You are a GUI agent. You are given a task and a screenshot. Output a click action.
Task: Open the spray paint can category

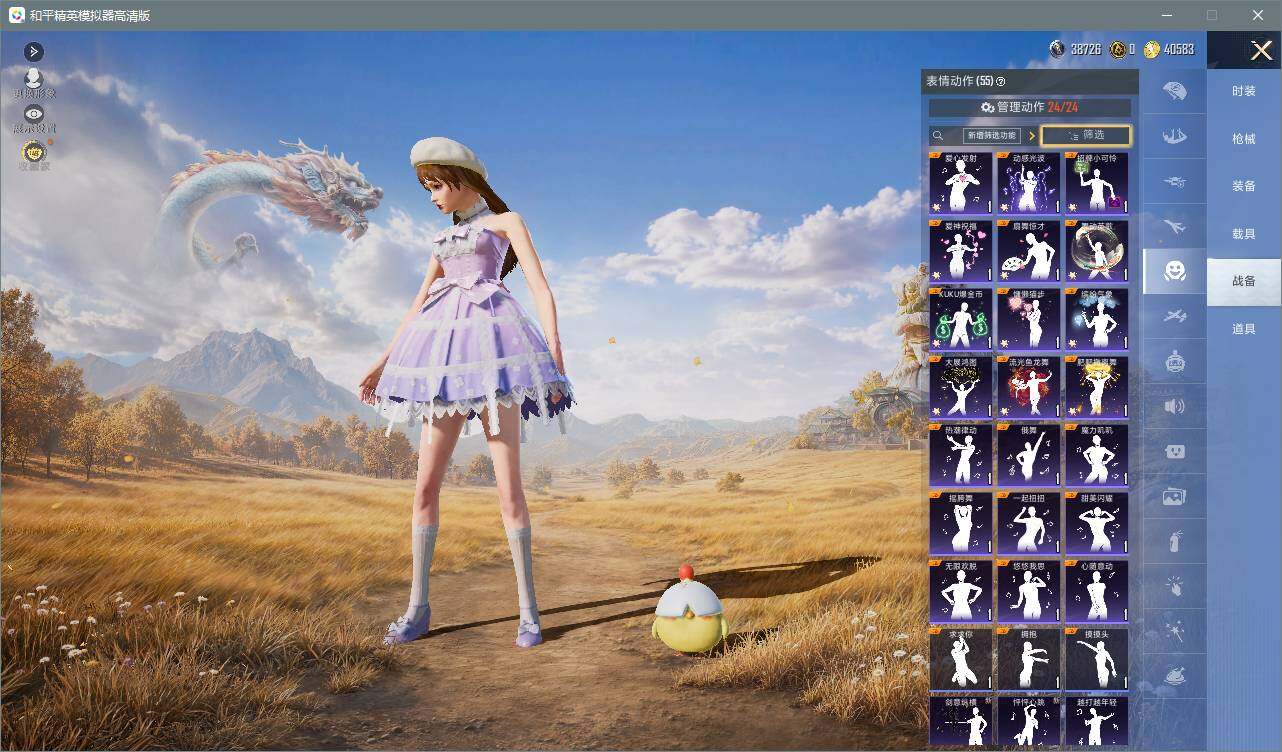tap(1175, 541)
